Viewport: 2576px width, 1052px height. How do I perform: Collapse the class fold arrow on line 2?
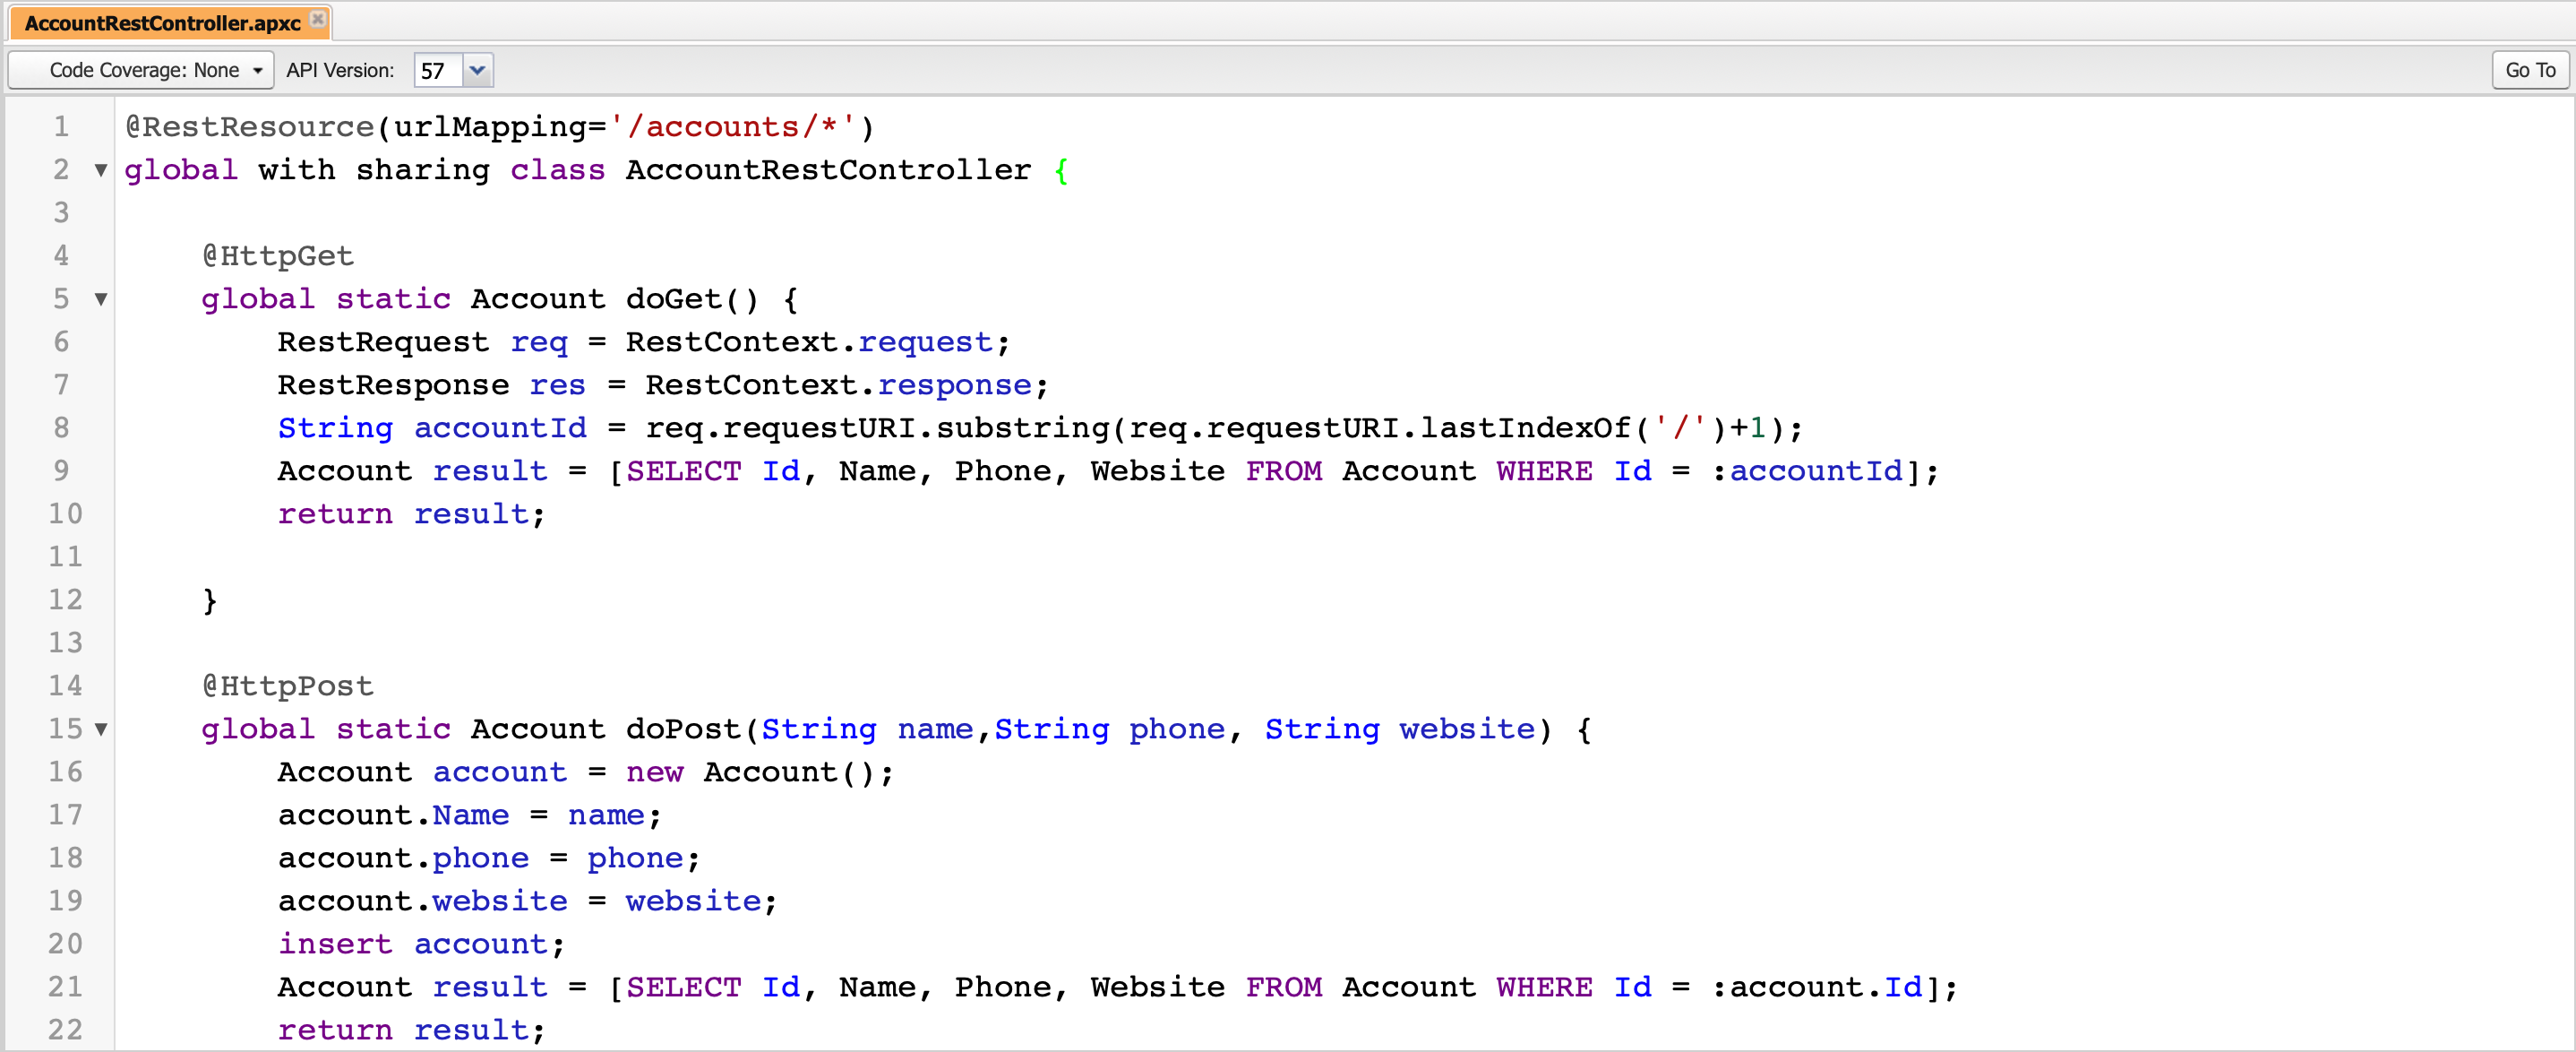coord(101,170)
